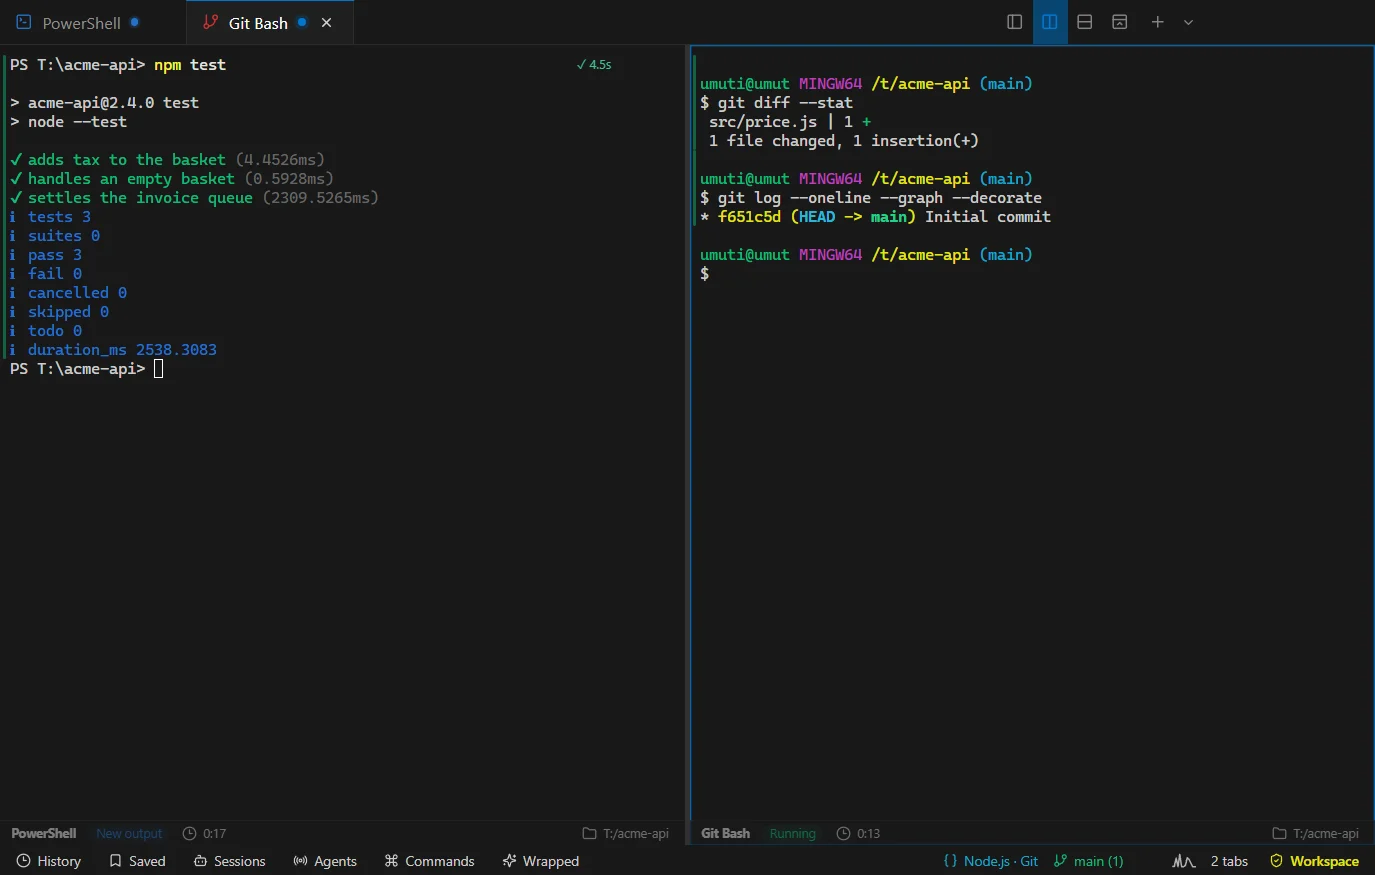
Task: Show Saved items
Action: coord(137,861)
